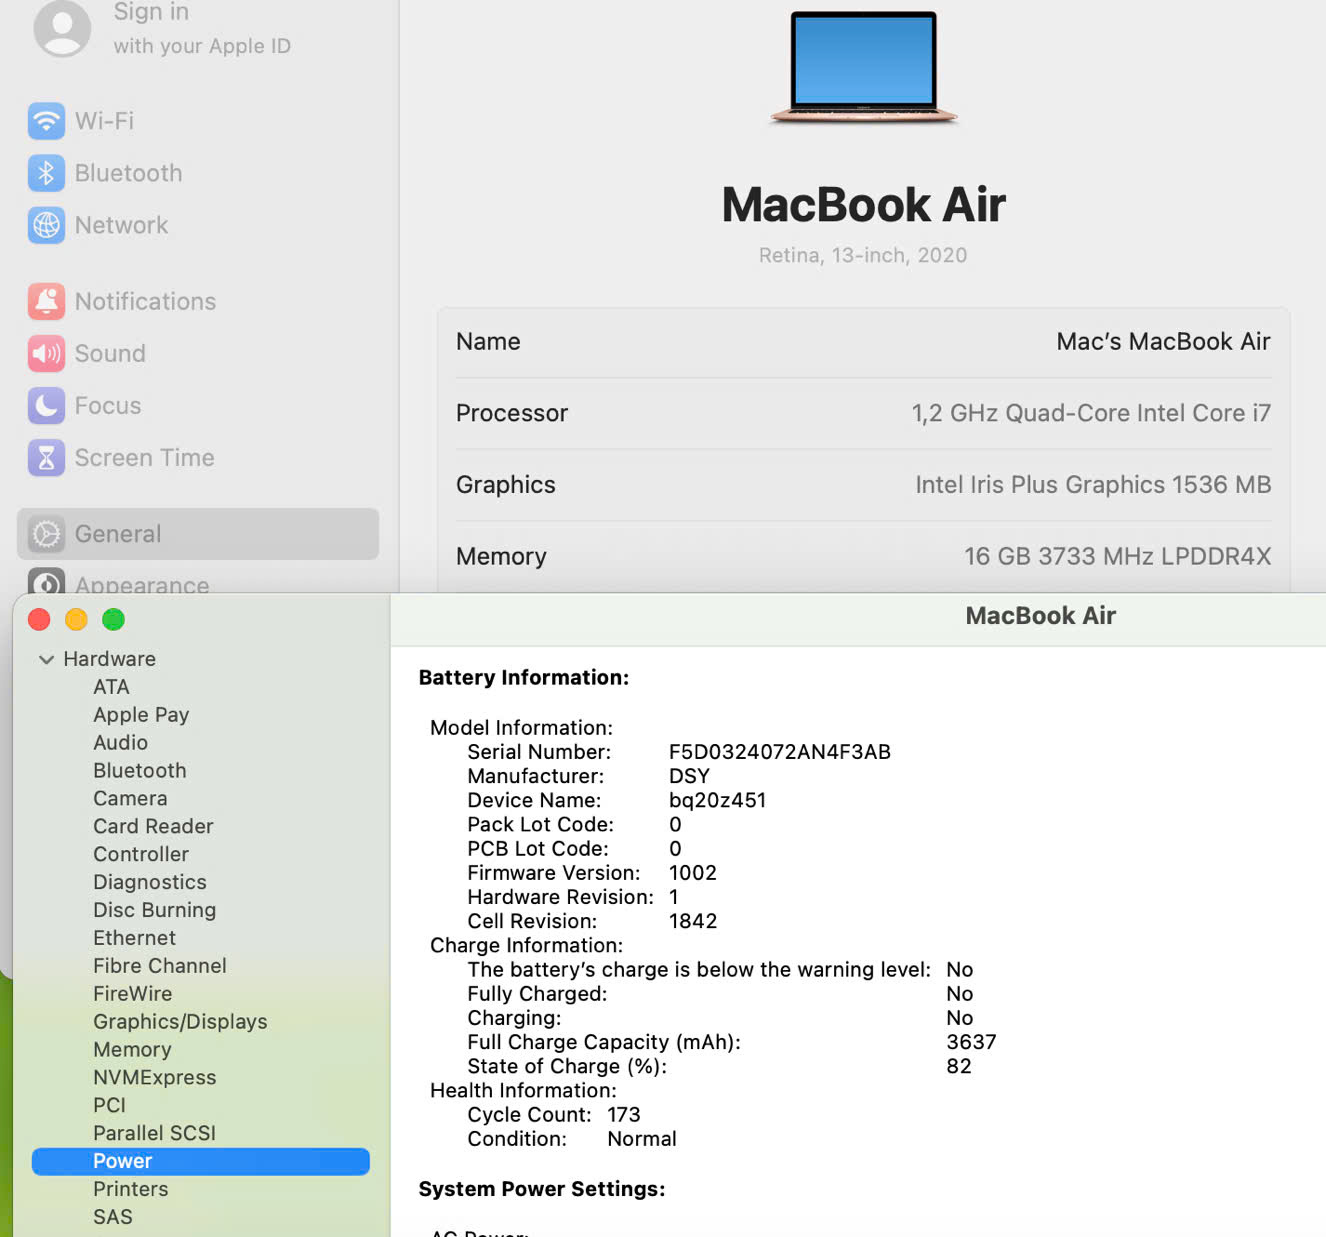1326x1237 pixels.
Task: Click green zoom button on System Information
Action: 114,620
